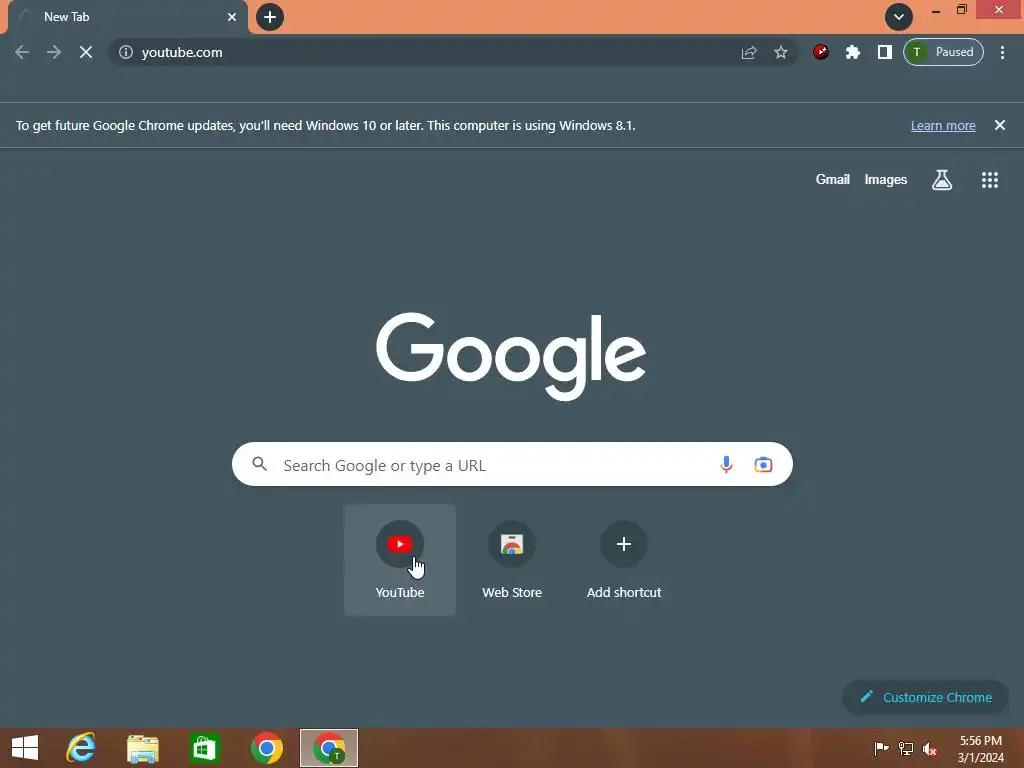Open Gmail link
This screenshot has width=1024, height=768.
pos(833,180)
